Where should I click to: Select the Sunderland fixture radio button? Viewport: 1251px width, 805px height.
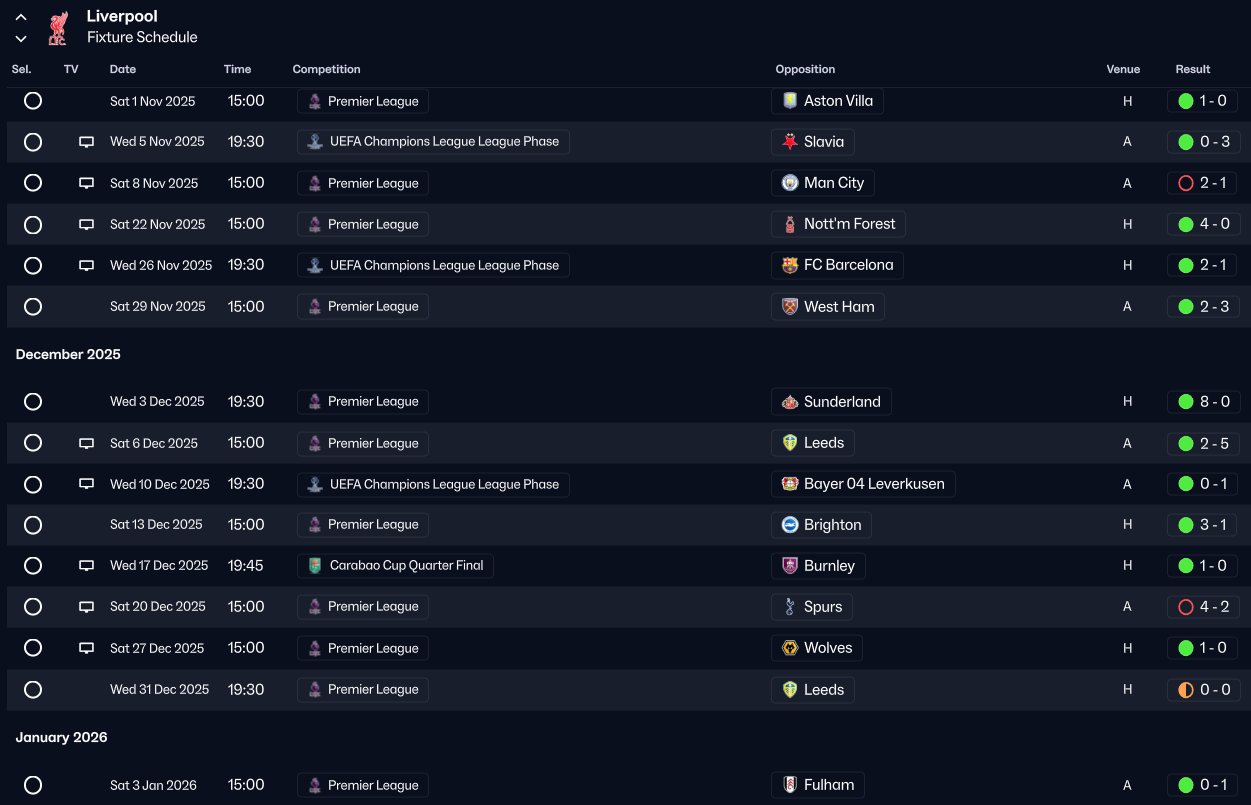33,402
